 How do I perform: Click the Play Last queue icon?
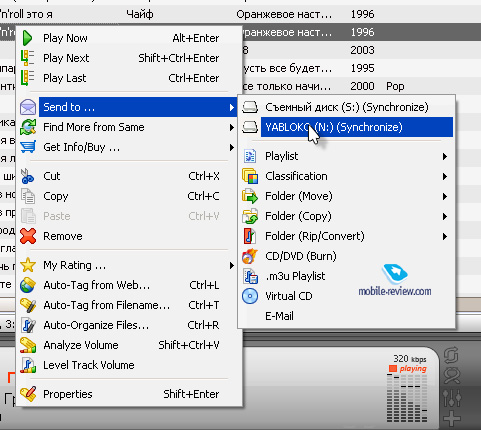point(27,78)
